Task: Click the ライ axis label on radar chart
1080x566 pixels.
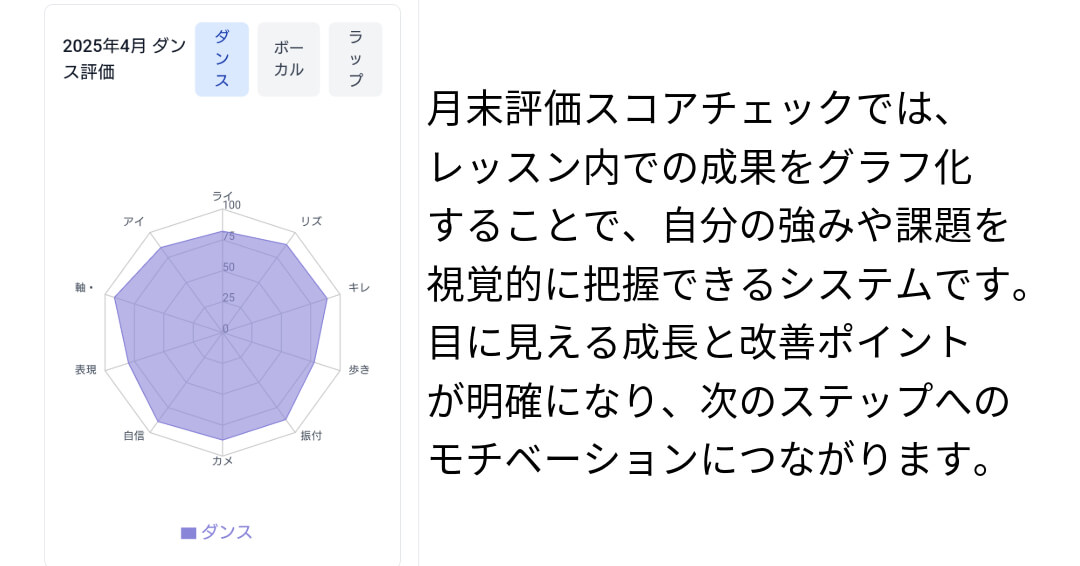Action: (x=222, y=196)
